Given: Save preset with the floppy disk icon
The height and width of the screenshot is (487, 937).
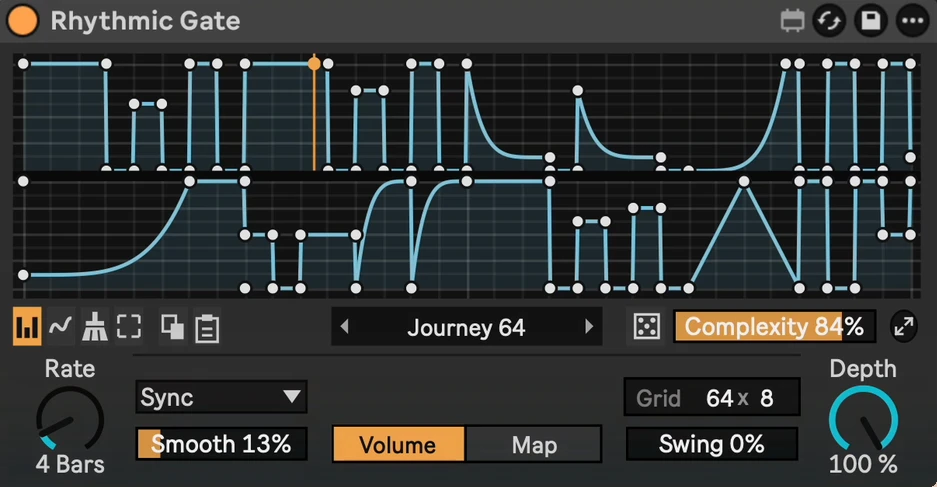Looking at the screenshot, I should (x=871, y=21).
